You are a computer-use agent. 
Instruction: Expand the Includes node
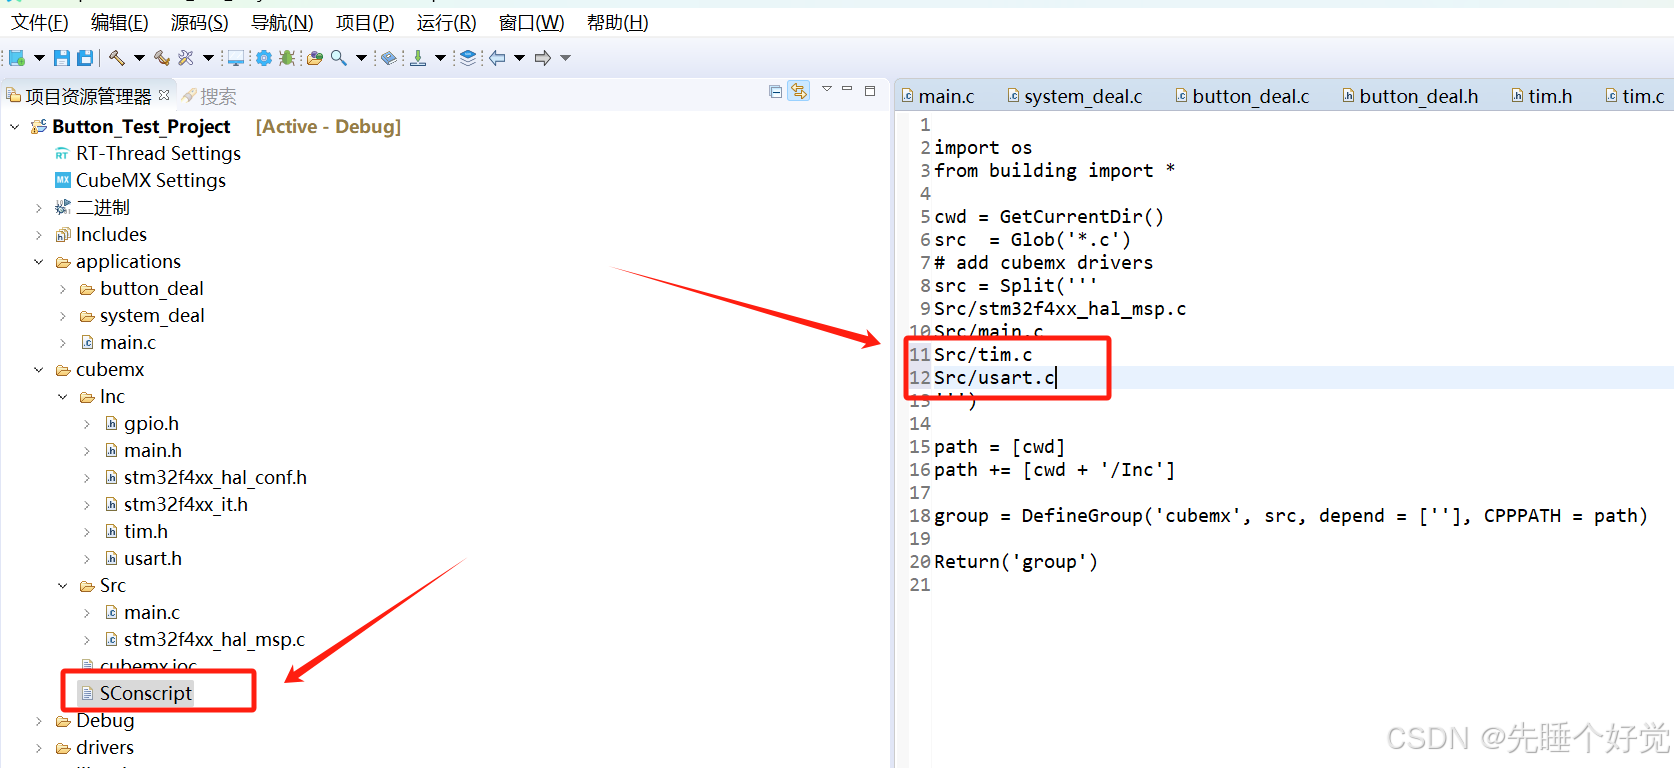(39, 235)
